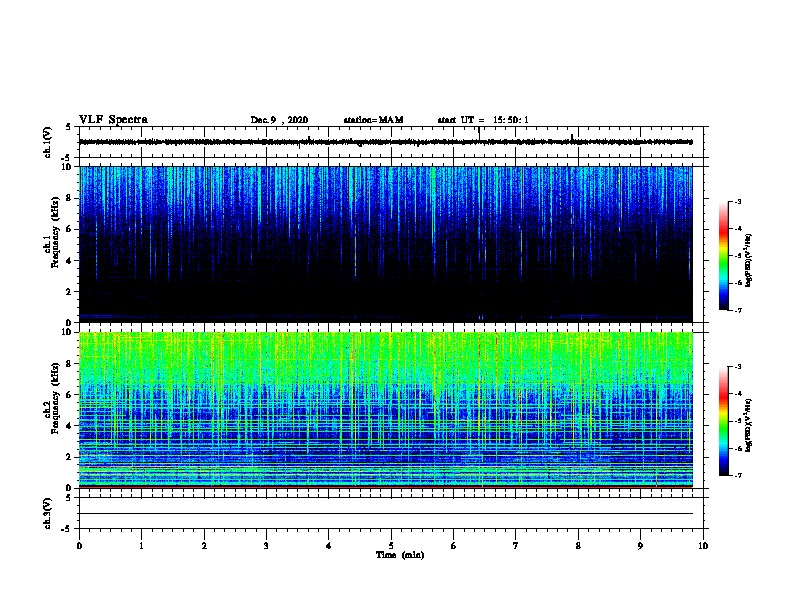792x612 pixels.
Task: Click the ch.1 colorbar log(PSD) unit label
Action: [x=748, y=260]
